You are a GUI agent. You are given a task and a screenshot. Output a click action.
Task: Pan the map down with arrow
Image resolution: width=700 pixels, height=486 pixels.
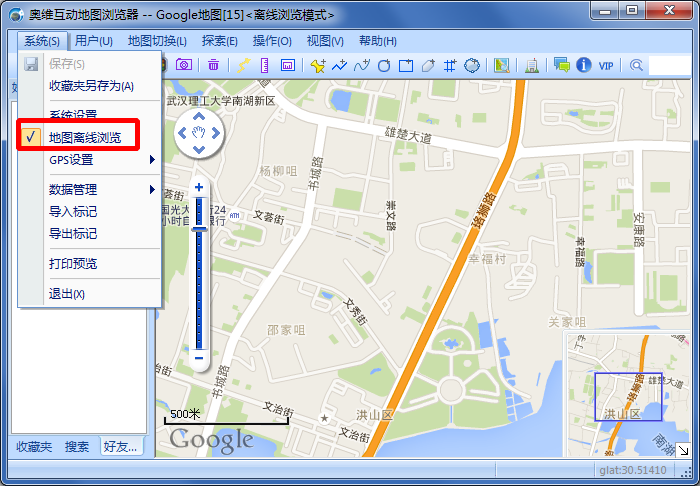(x=199, y=150)
